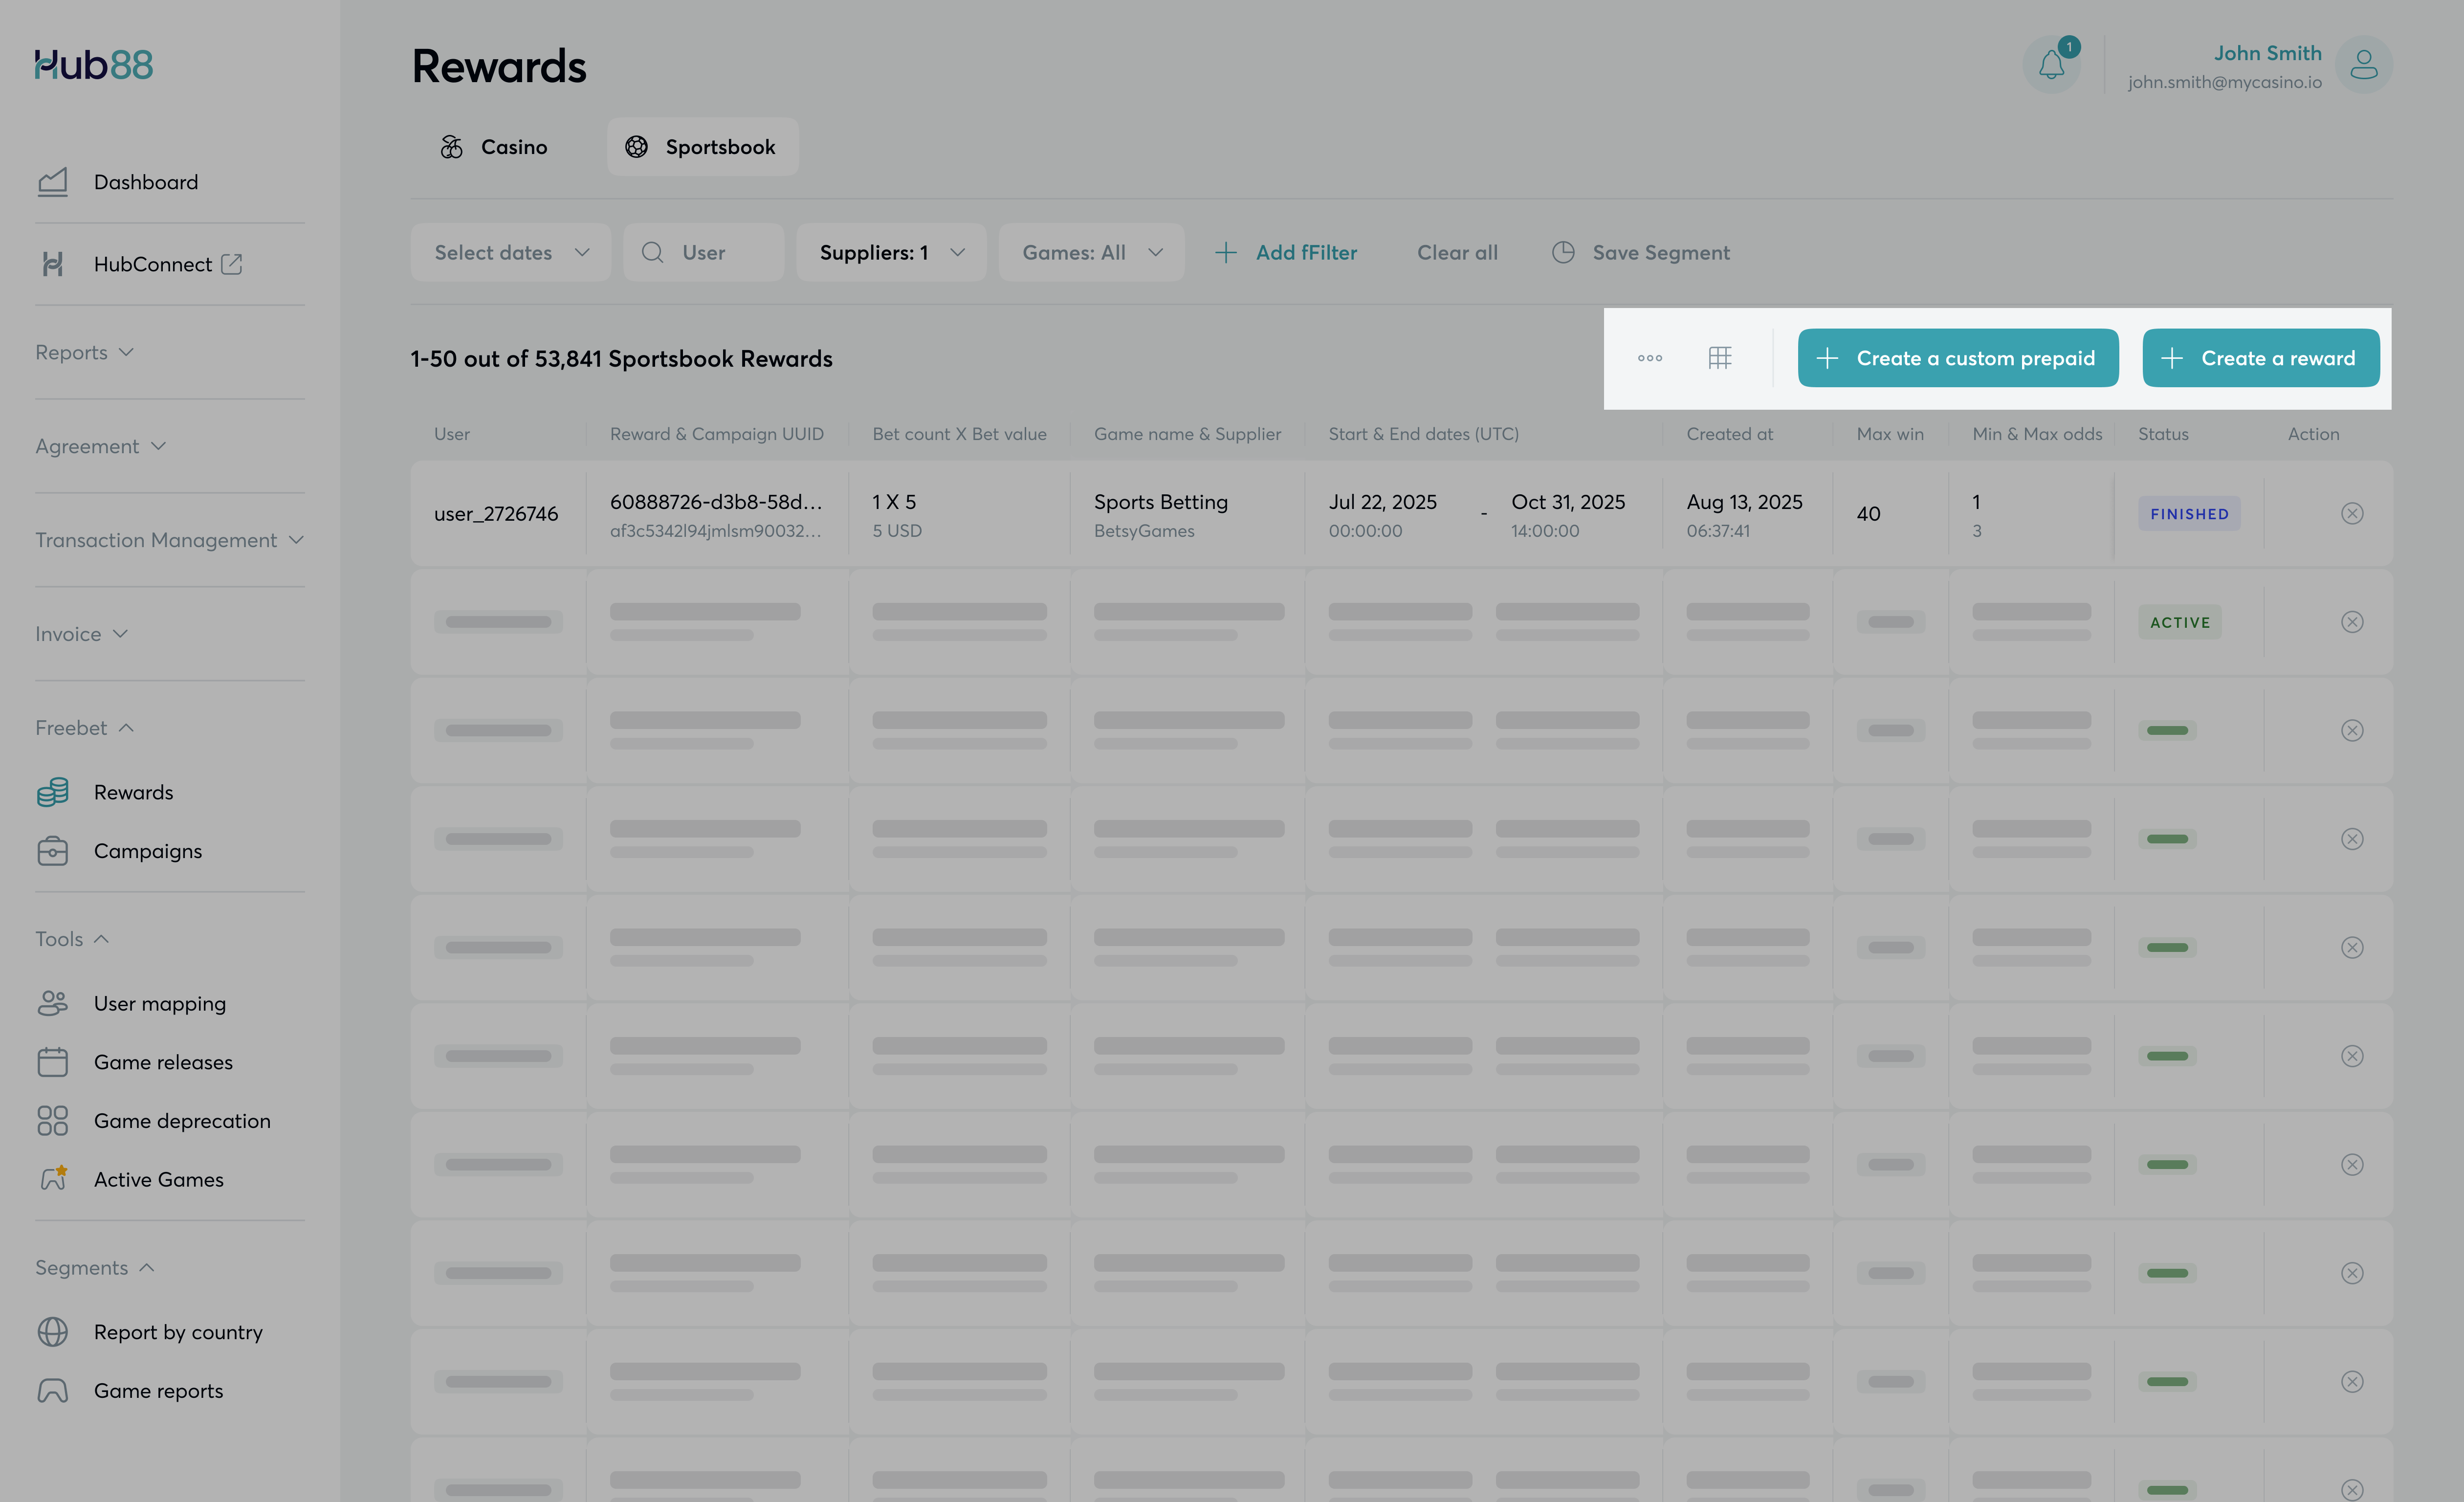Click the notification bell icon

coord(2051,66)
